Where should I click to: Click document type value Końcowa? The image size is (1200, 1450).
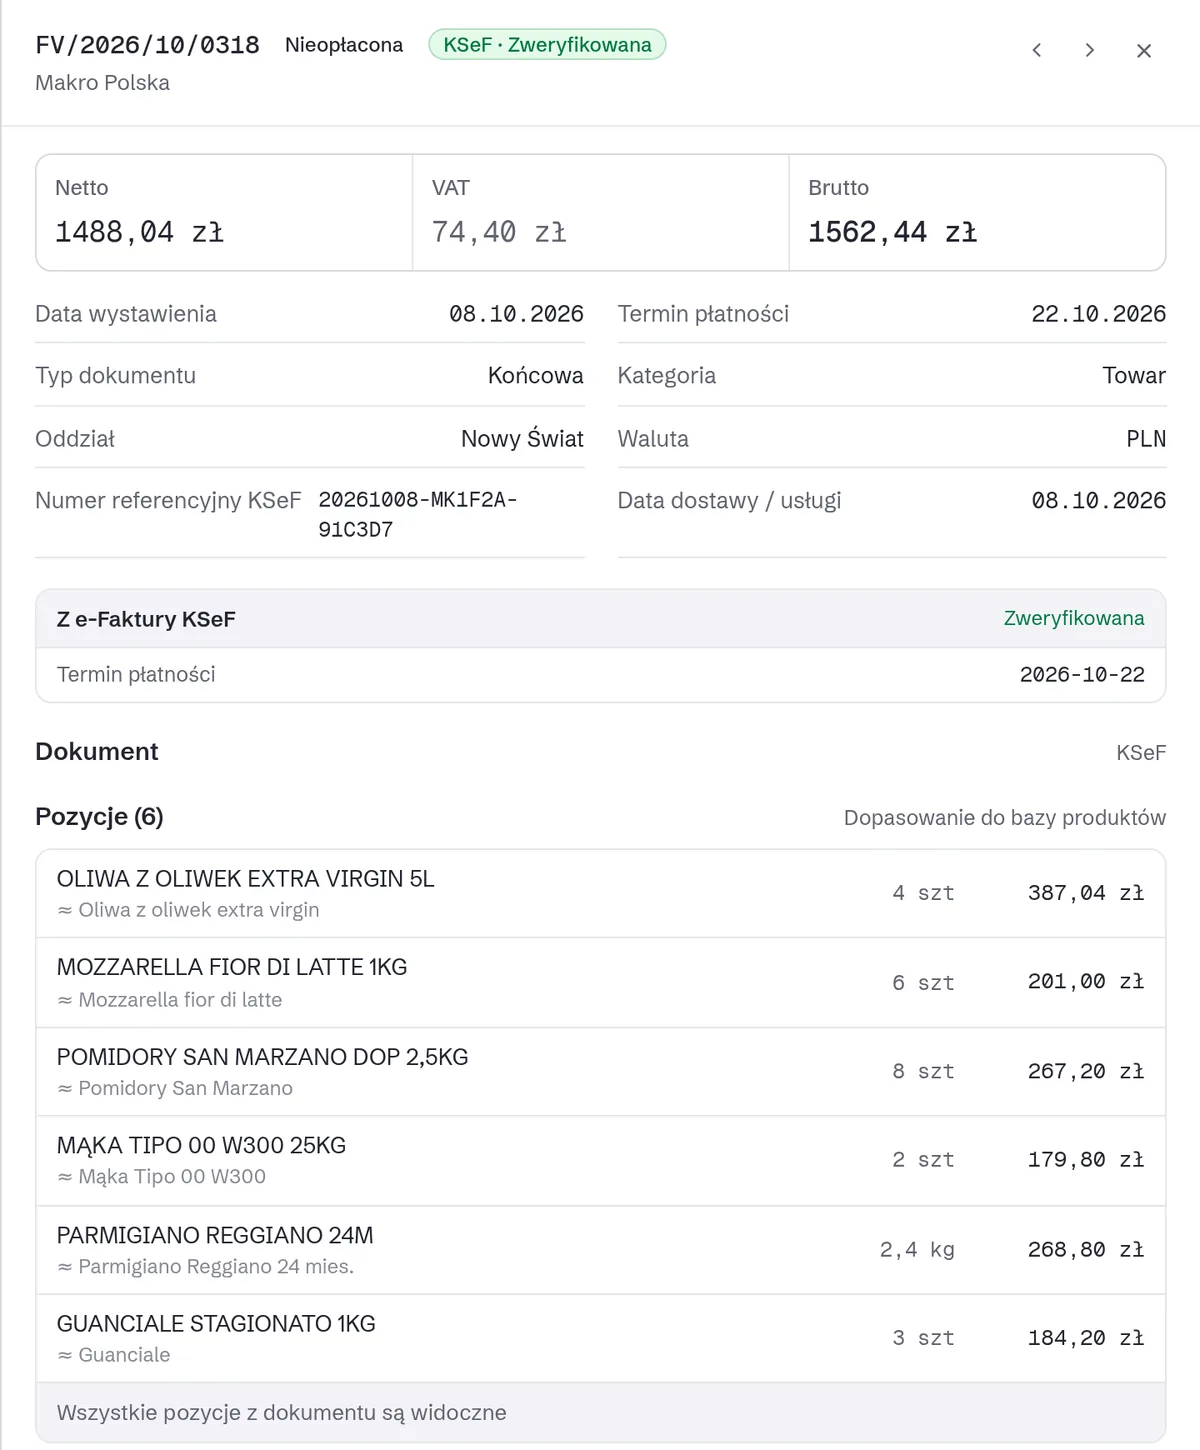pos(535,376)
